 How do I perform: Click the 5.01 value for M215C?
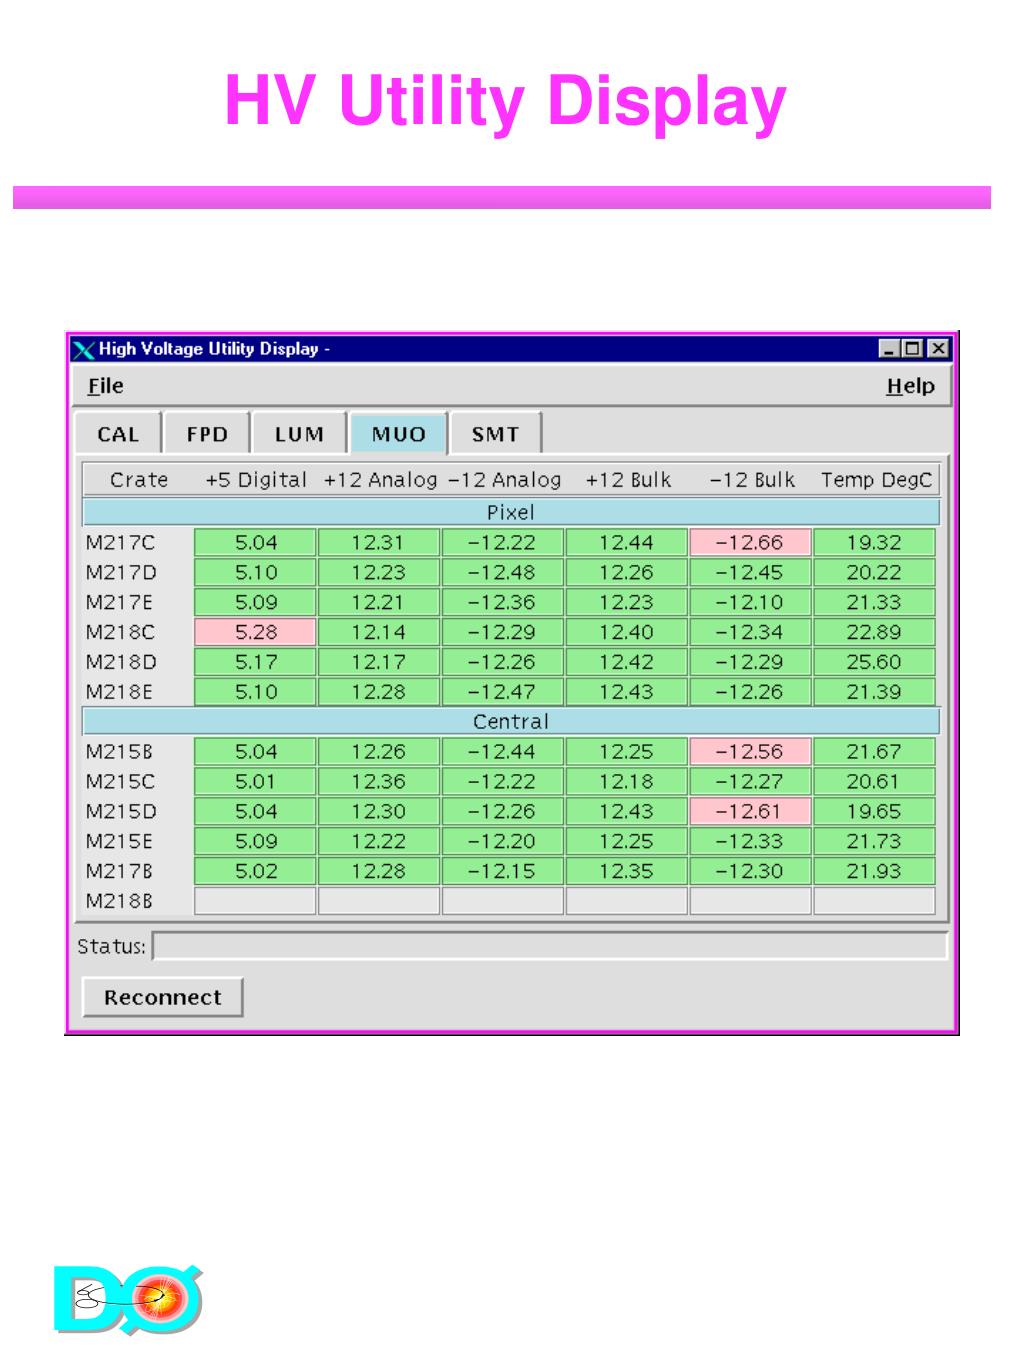[x=255, y=781]
